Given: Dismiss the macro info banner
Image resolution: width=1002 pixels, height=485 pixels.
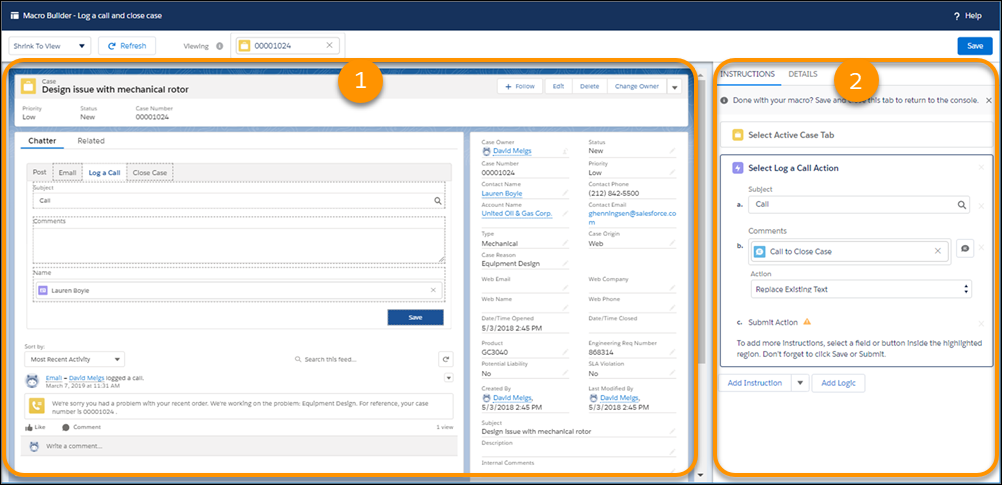Looking at the screenshot, I should coord(989,101).
